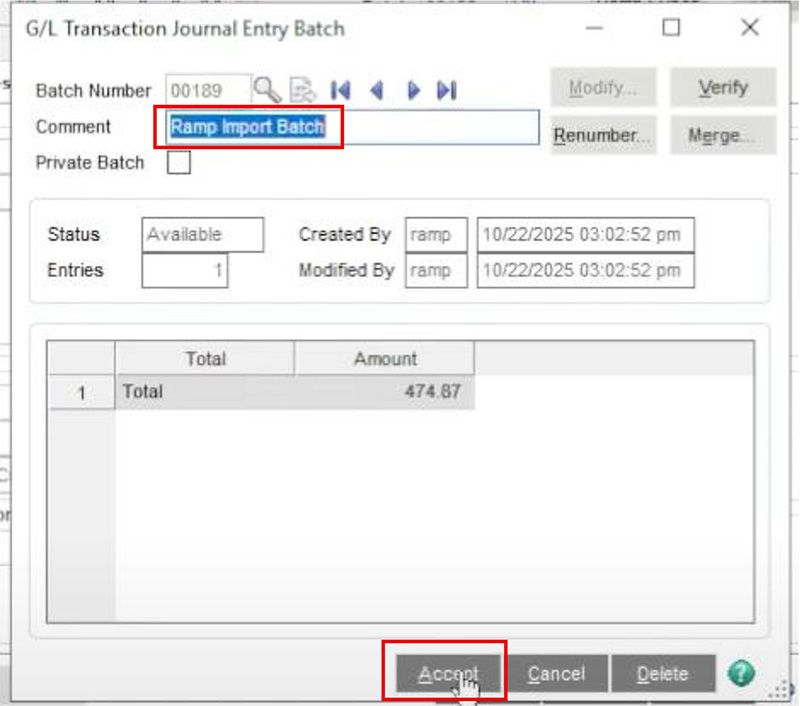Click the Verify button
Viewport: 800px width, 706px height.
point(723,88)
